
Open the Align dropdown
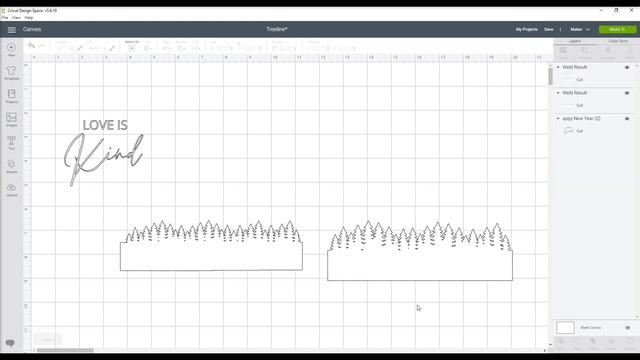click(x=167, y=47)
